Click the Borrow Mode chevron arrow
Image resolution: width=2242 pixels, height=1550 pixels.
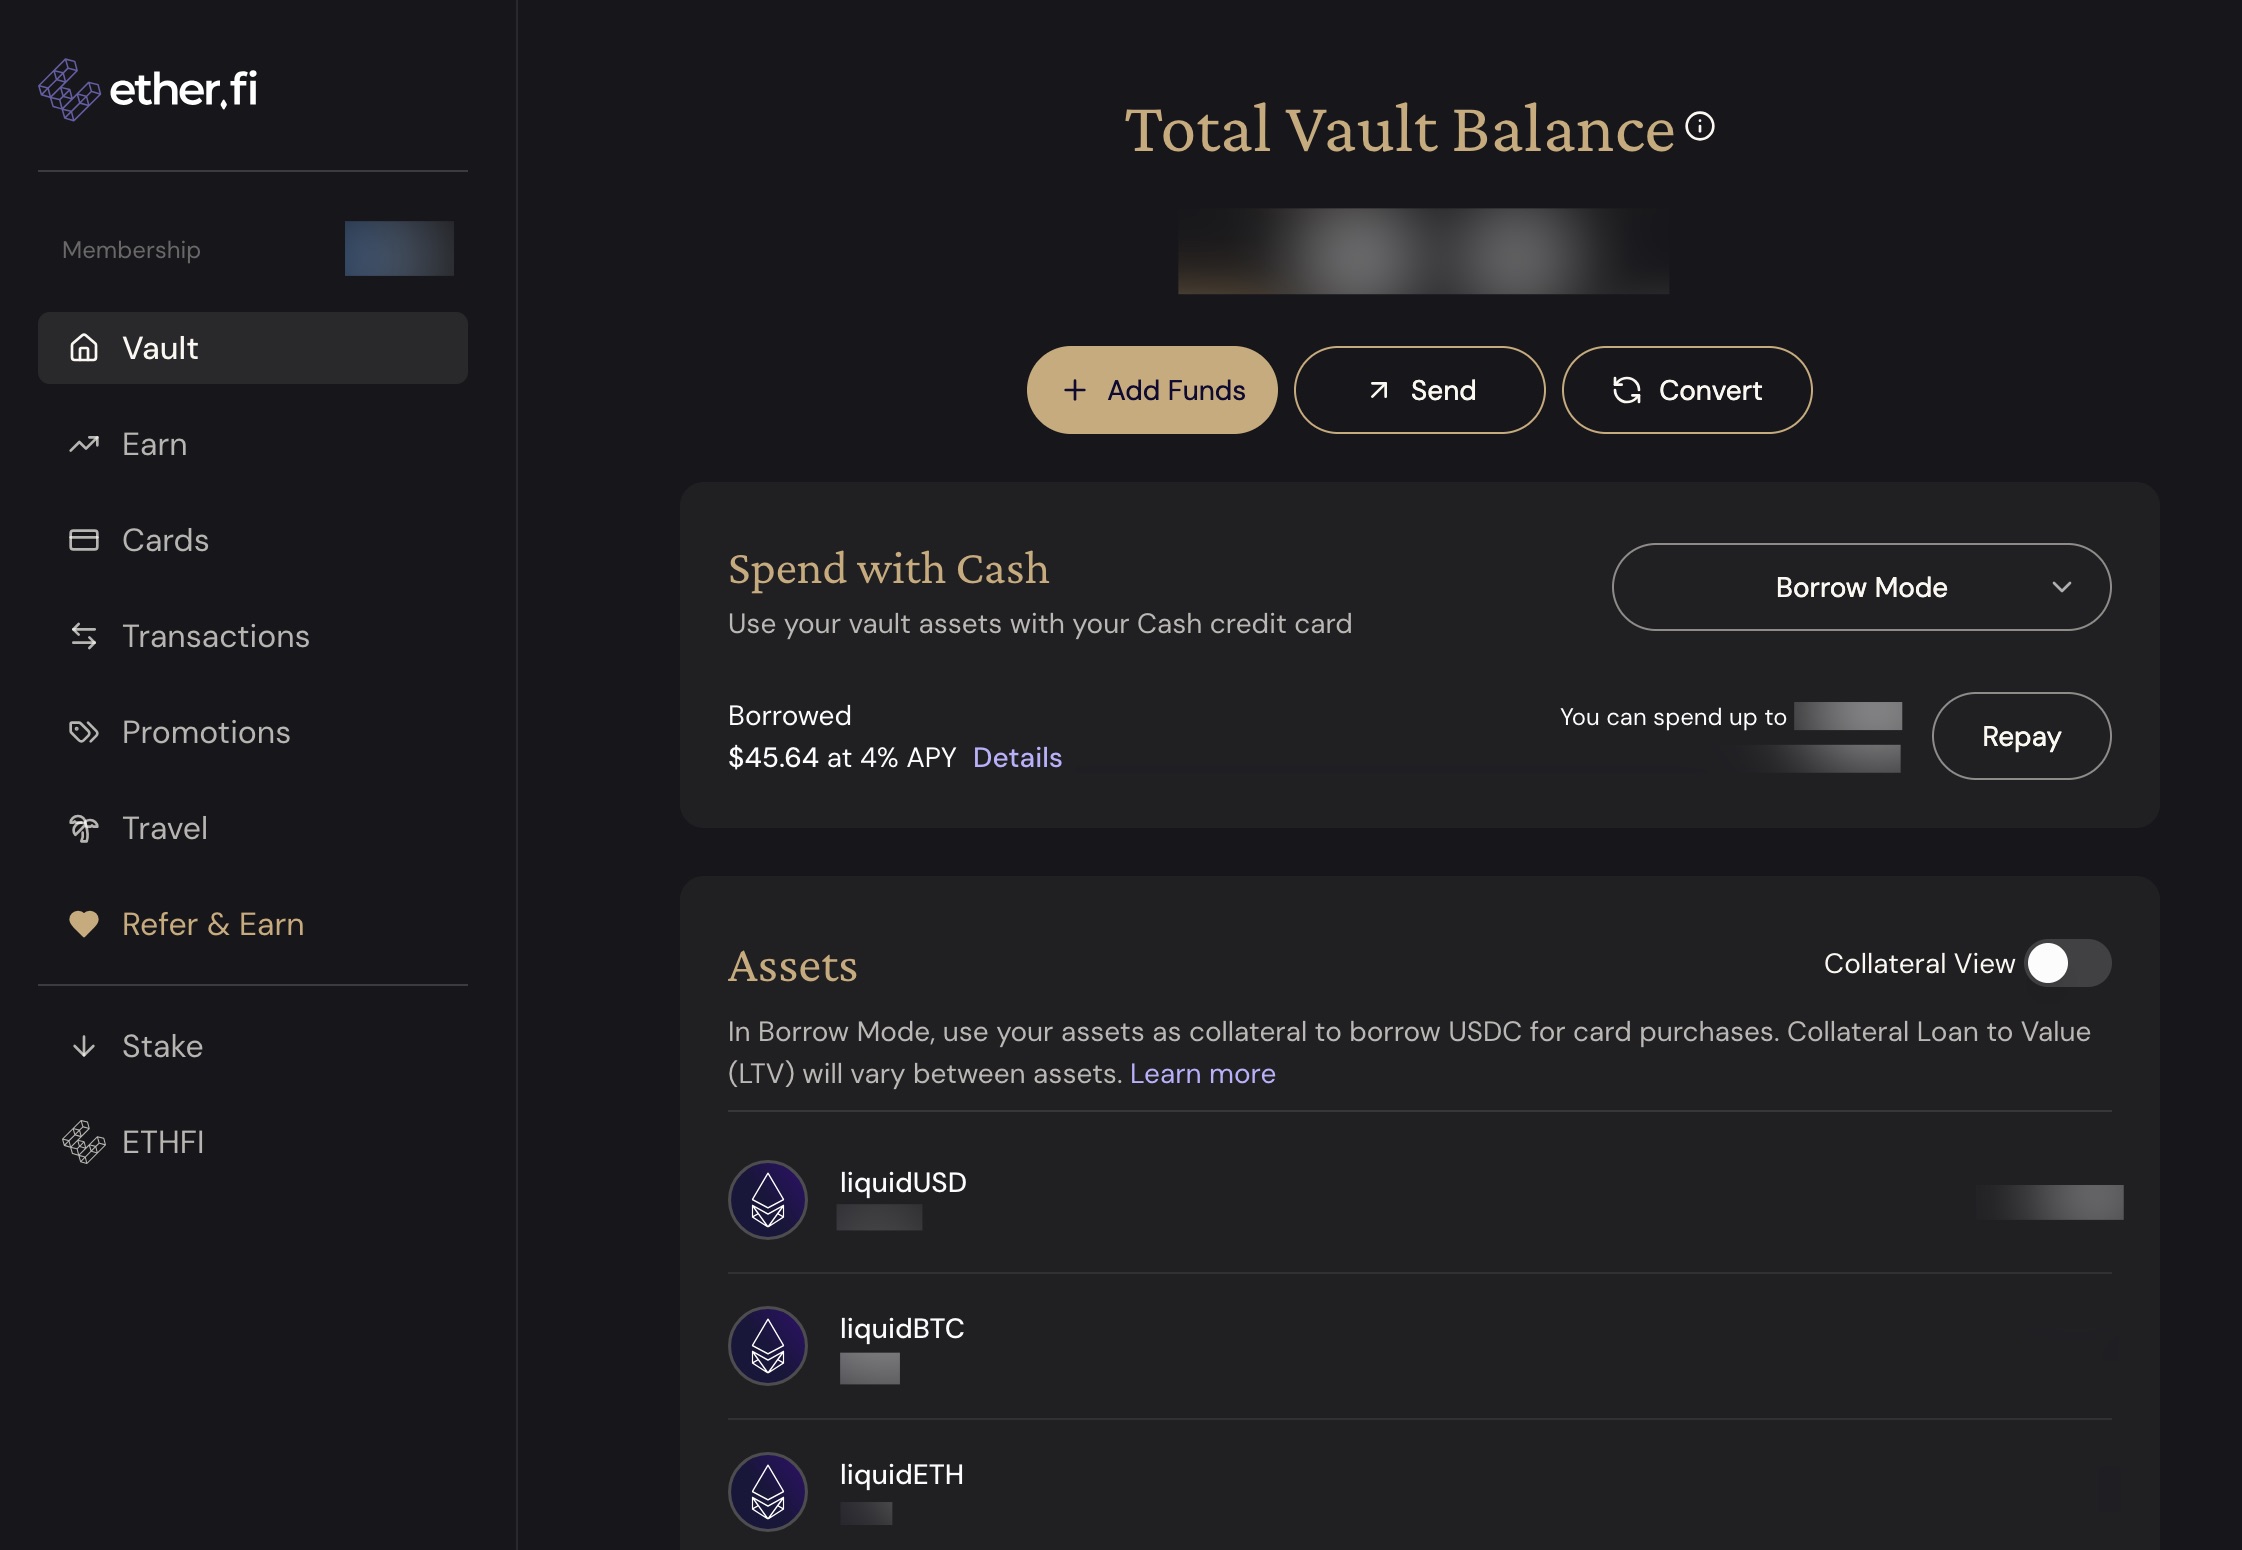click(2062, 587)
